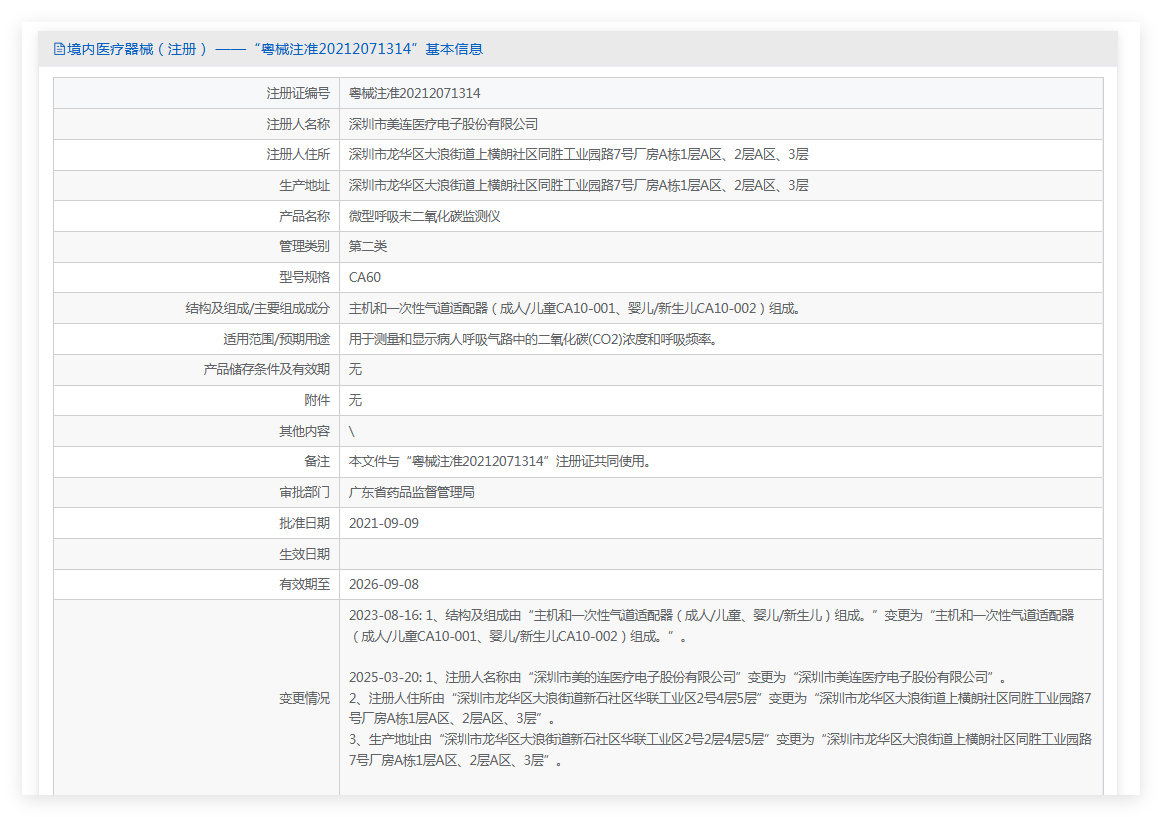1162x817 pixels.
Task: Select change item 3 about 生产地址
Action: (720, 750)
